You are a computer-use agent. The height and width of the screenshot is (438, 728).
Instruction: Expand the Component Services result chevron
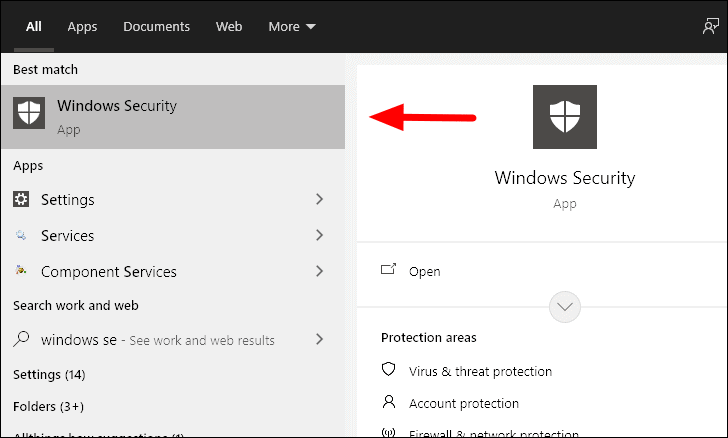click(319, 271)
